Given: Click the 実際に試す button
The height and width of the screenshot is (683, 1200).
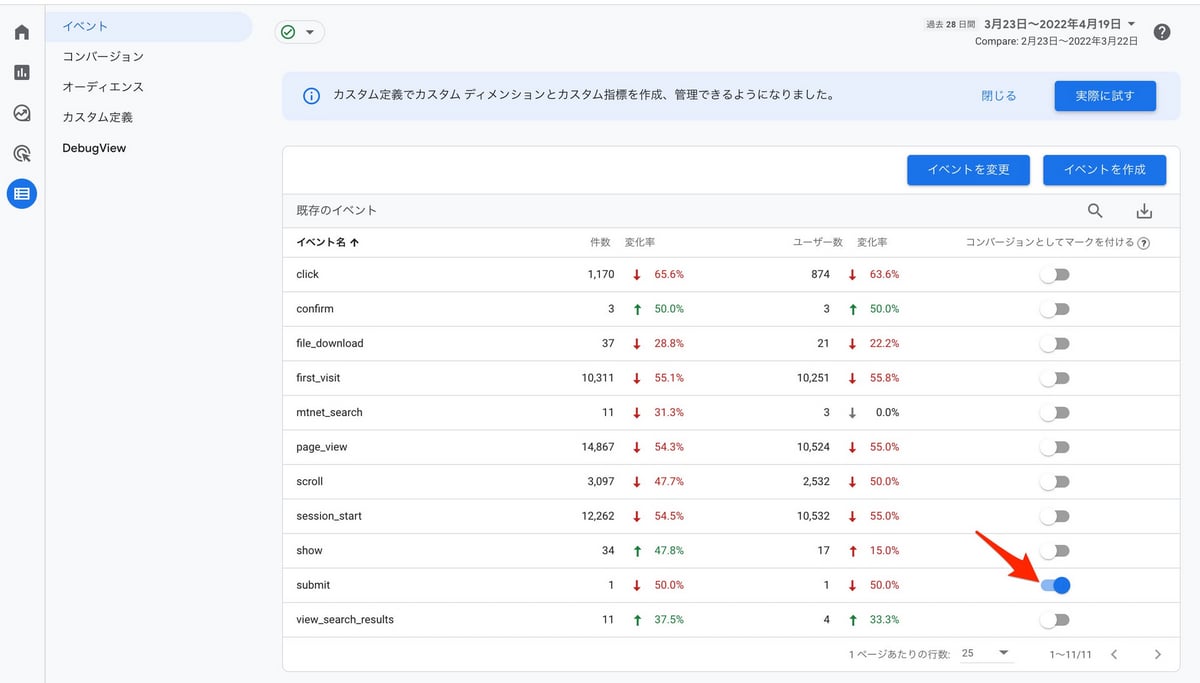Looking at the screenshot, I should [1105, 96].
